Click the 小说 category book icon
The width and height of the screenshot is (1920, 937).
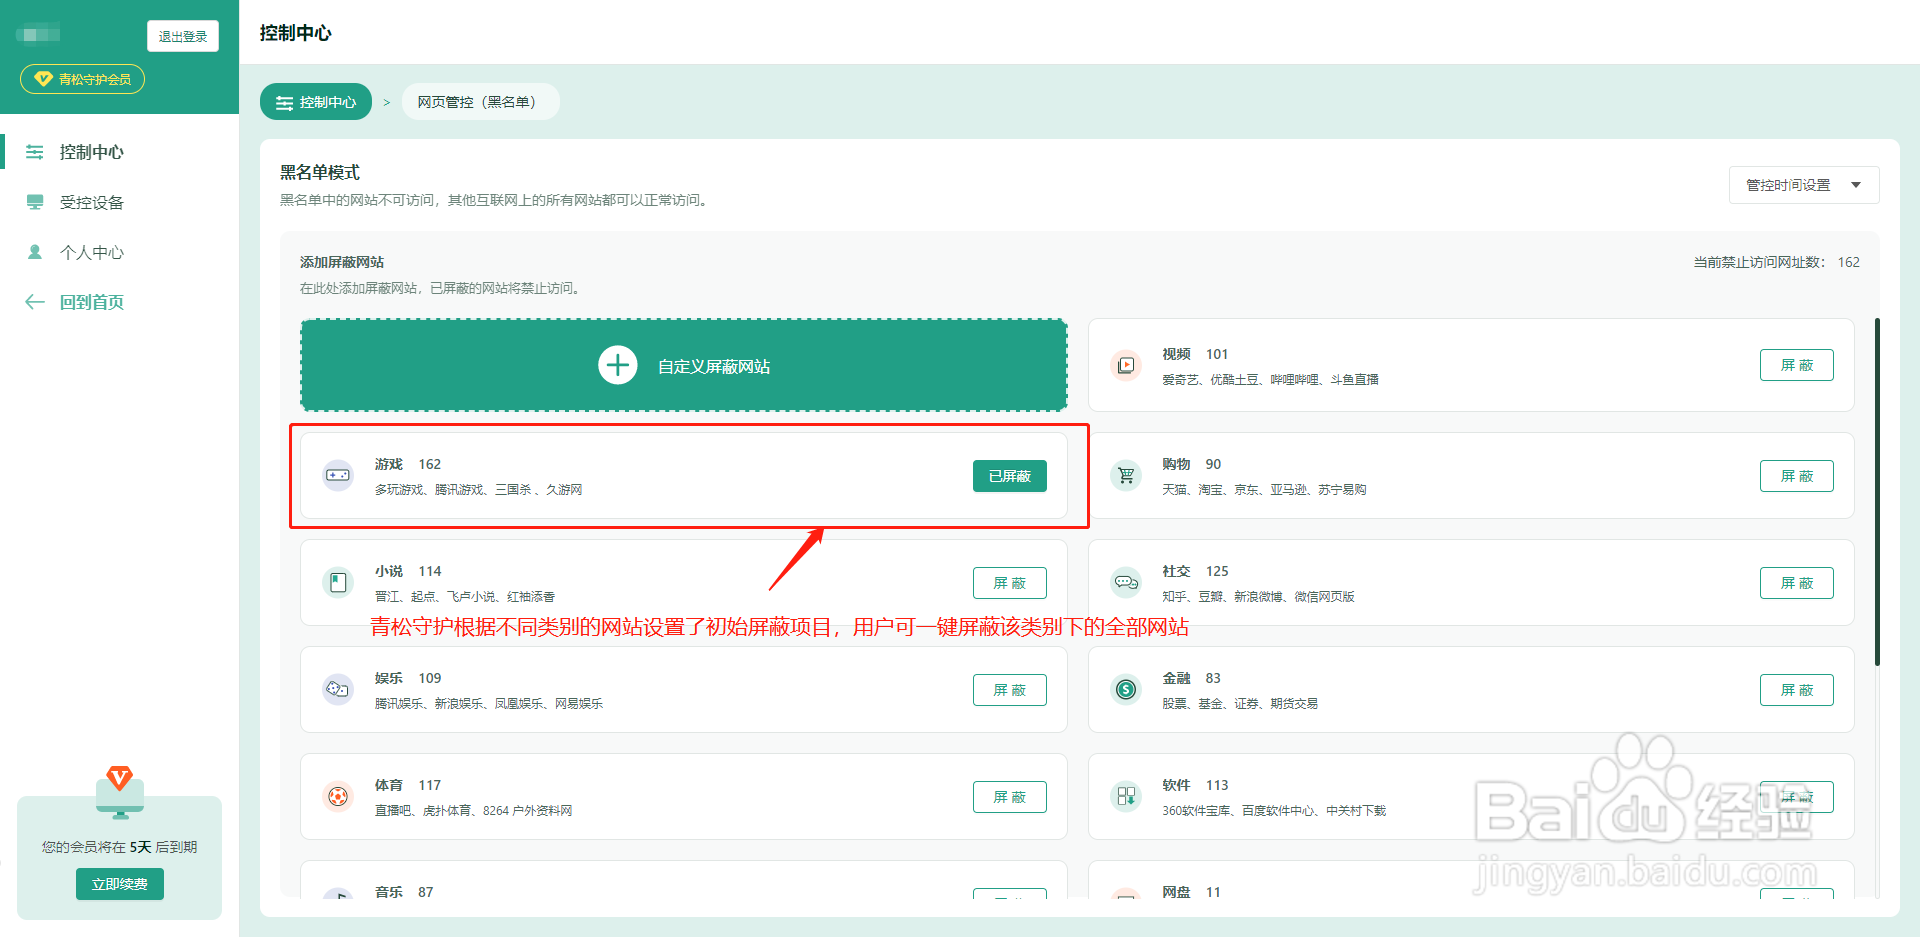pos(338,582)
